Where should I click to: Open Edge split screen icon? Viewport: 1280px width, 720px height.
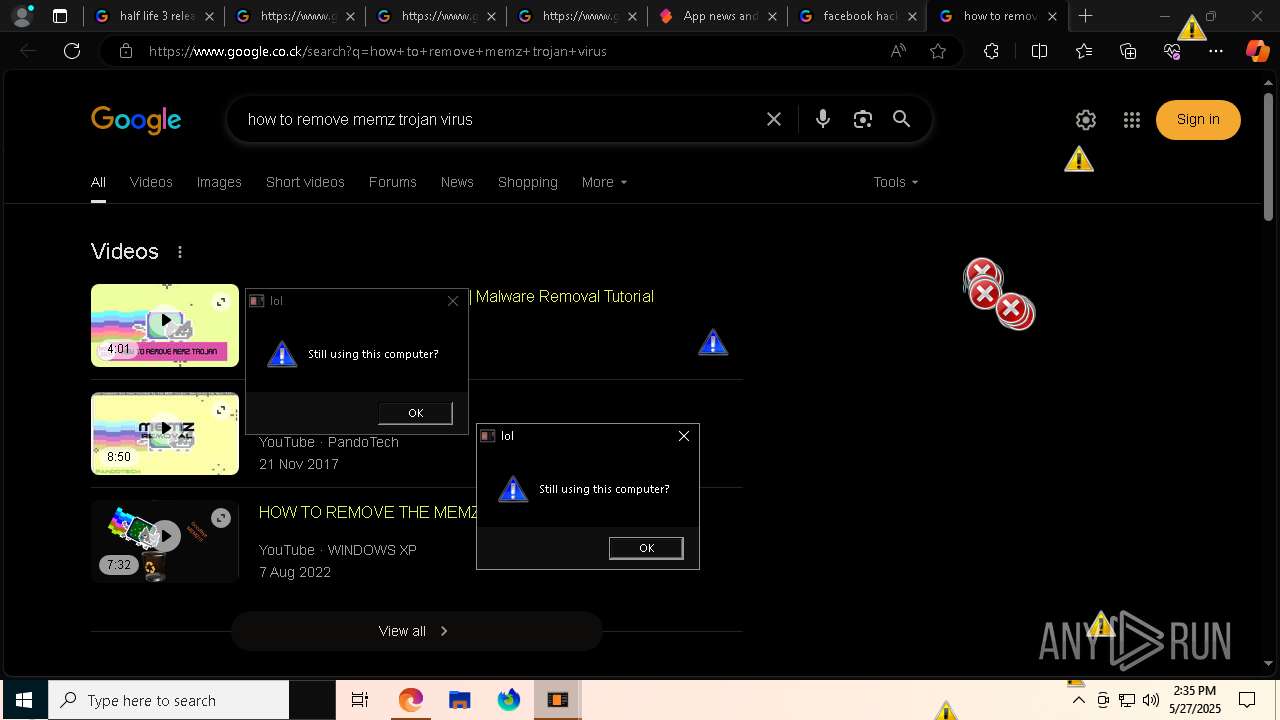1039,51
